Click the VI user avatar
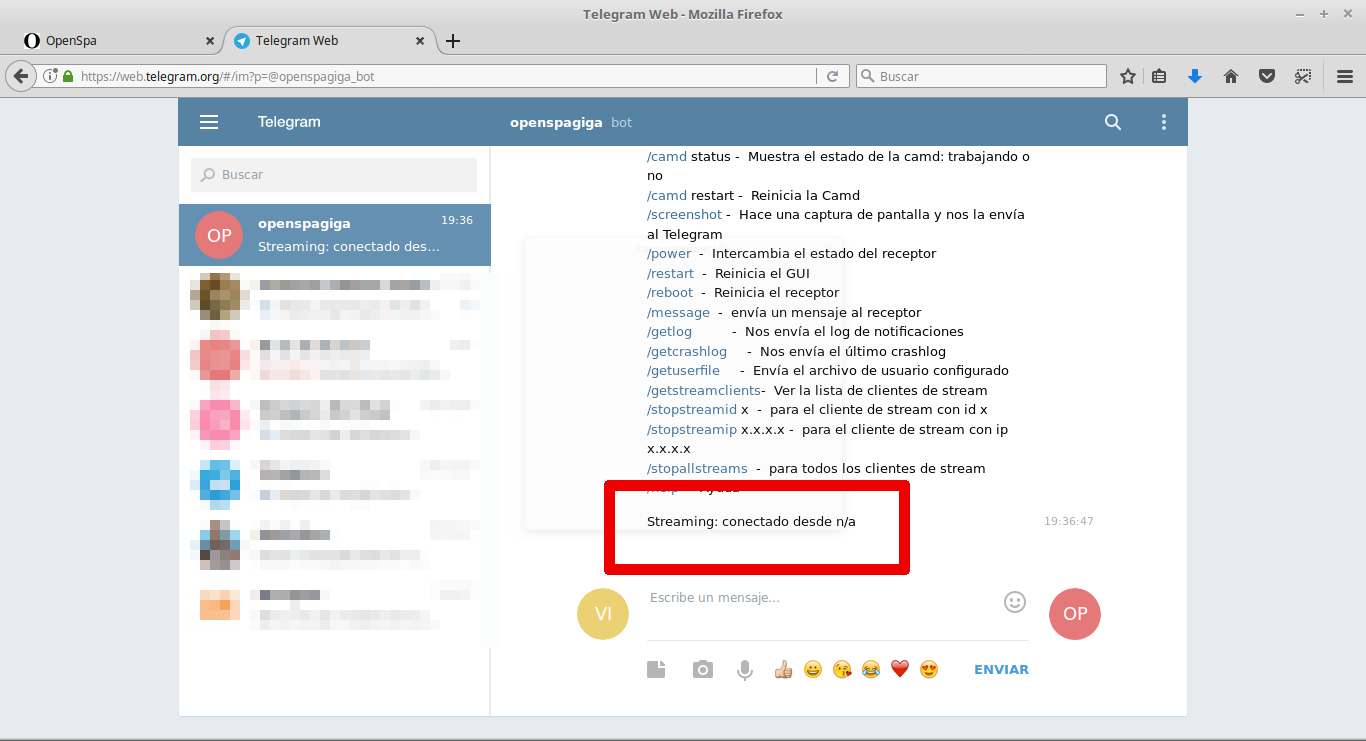 click(603, 614)
